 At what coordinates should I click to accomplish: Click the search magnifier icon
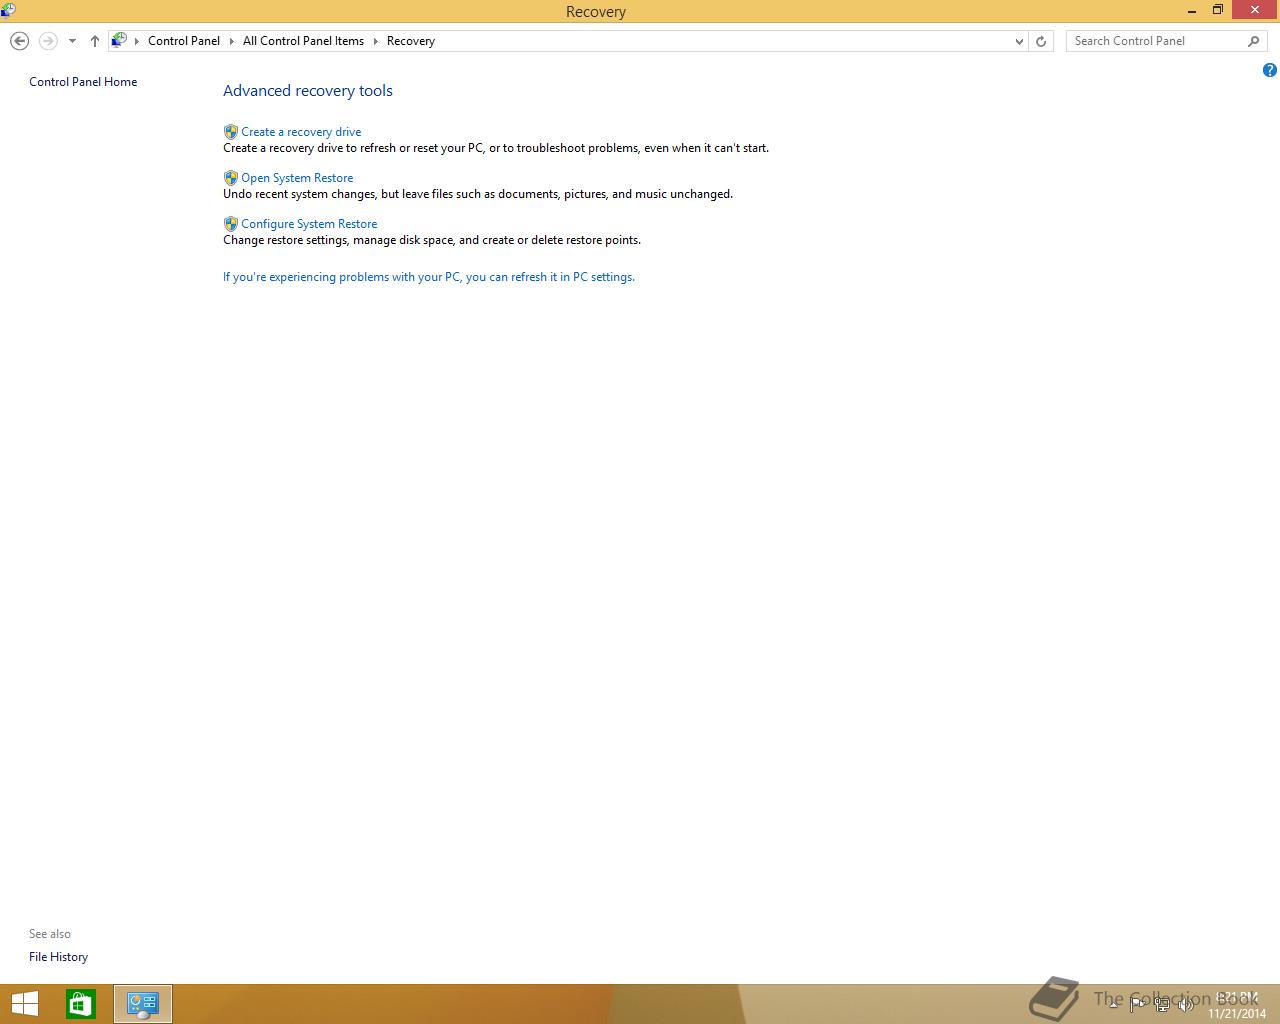[x=1254, y=41]
